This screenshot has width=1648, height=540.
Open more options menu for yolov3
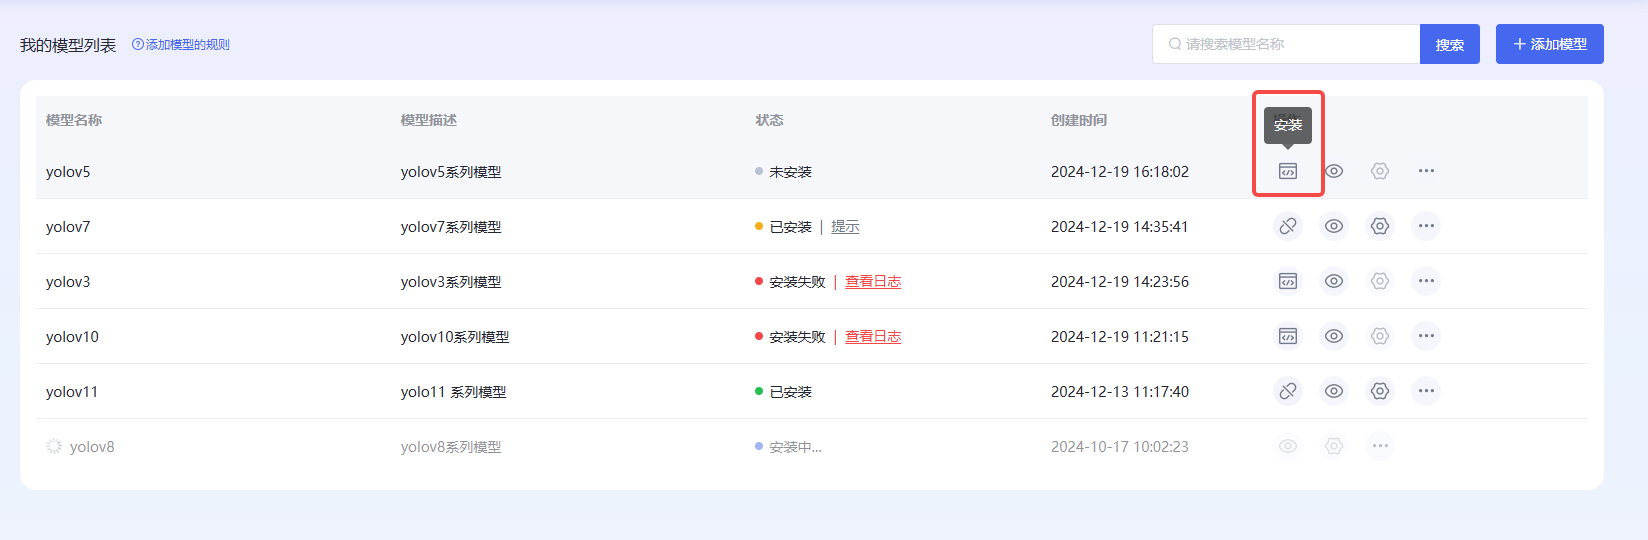pos(1426,281)
